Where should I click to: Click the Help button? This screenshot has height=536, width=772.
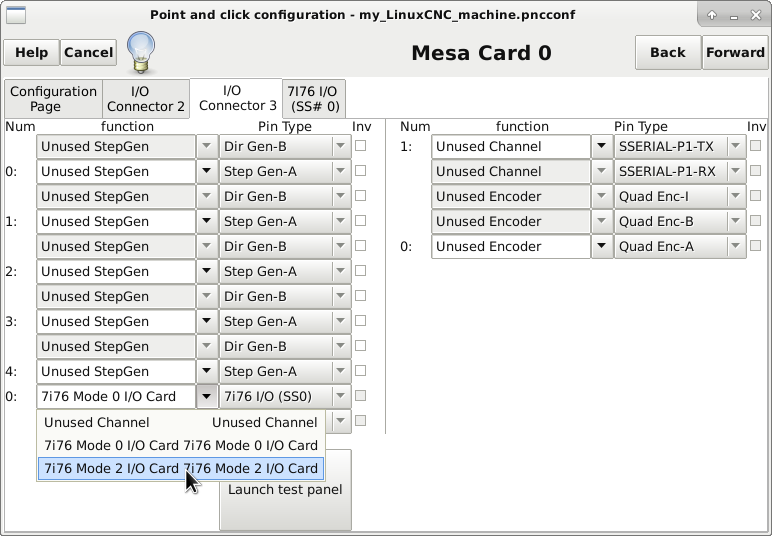pos(31,53)
